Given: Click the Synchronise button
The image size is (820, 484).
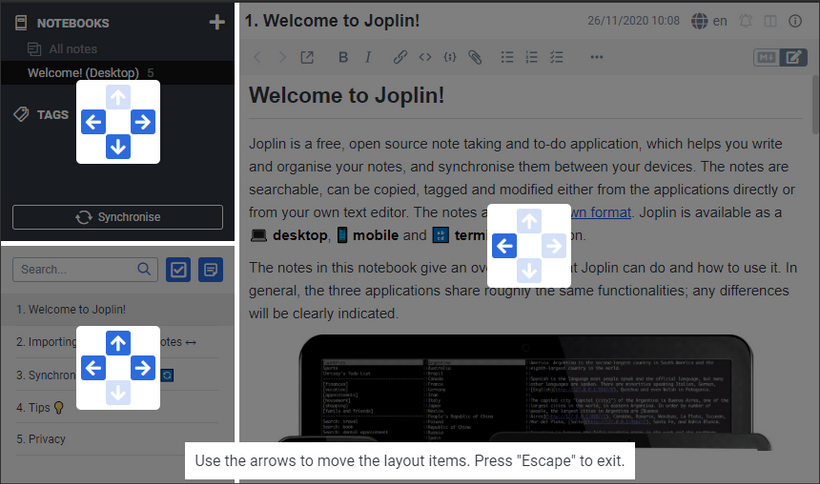Looking at the screenshot, I should pyautogui.click(x=118, y=217).
